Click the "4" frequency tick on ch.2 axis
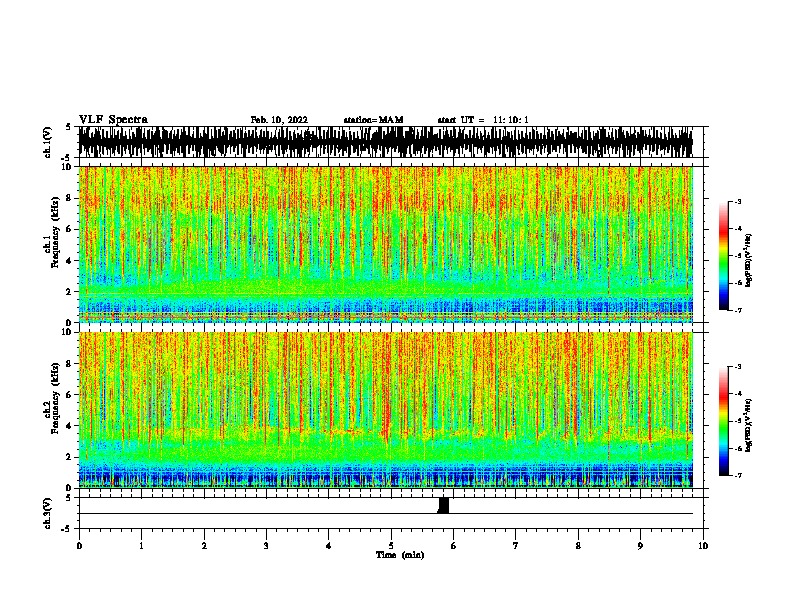Screen dimensions: 792x612 (70, 426)
